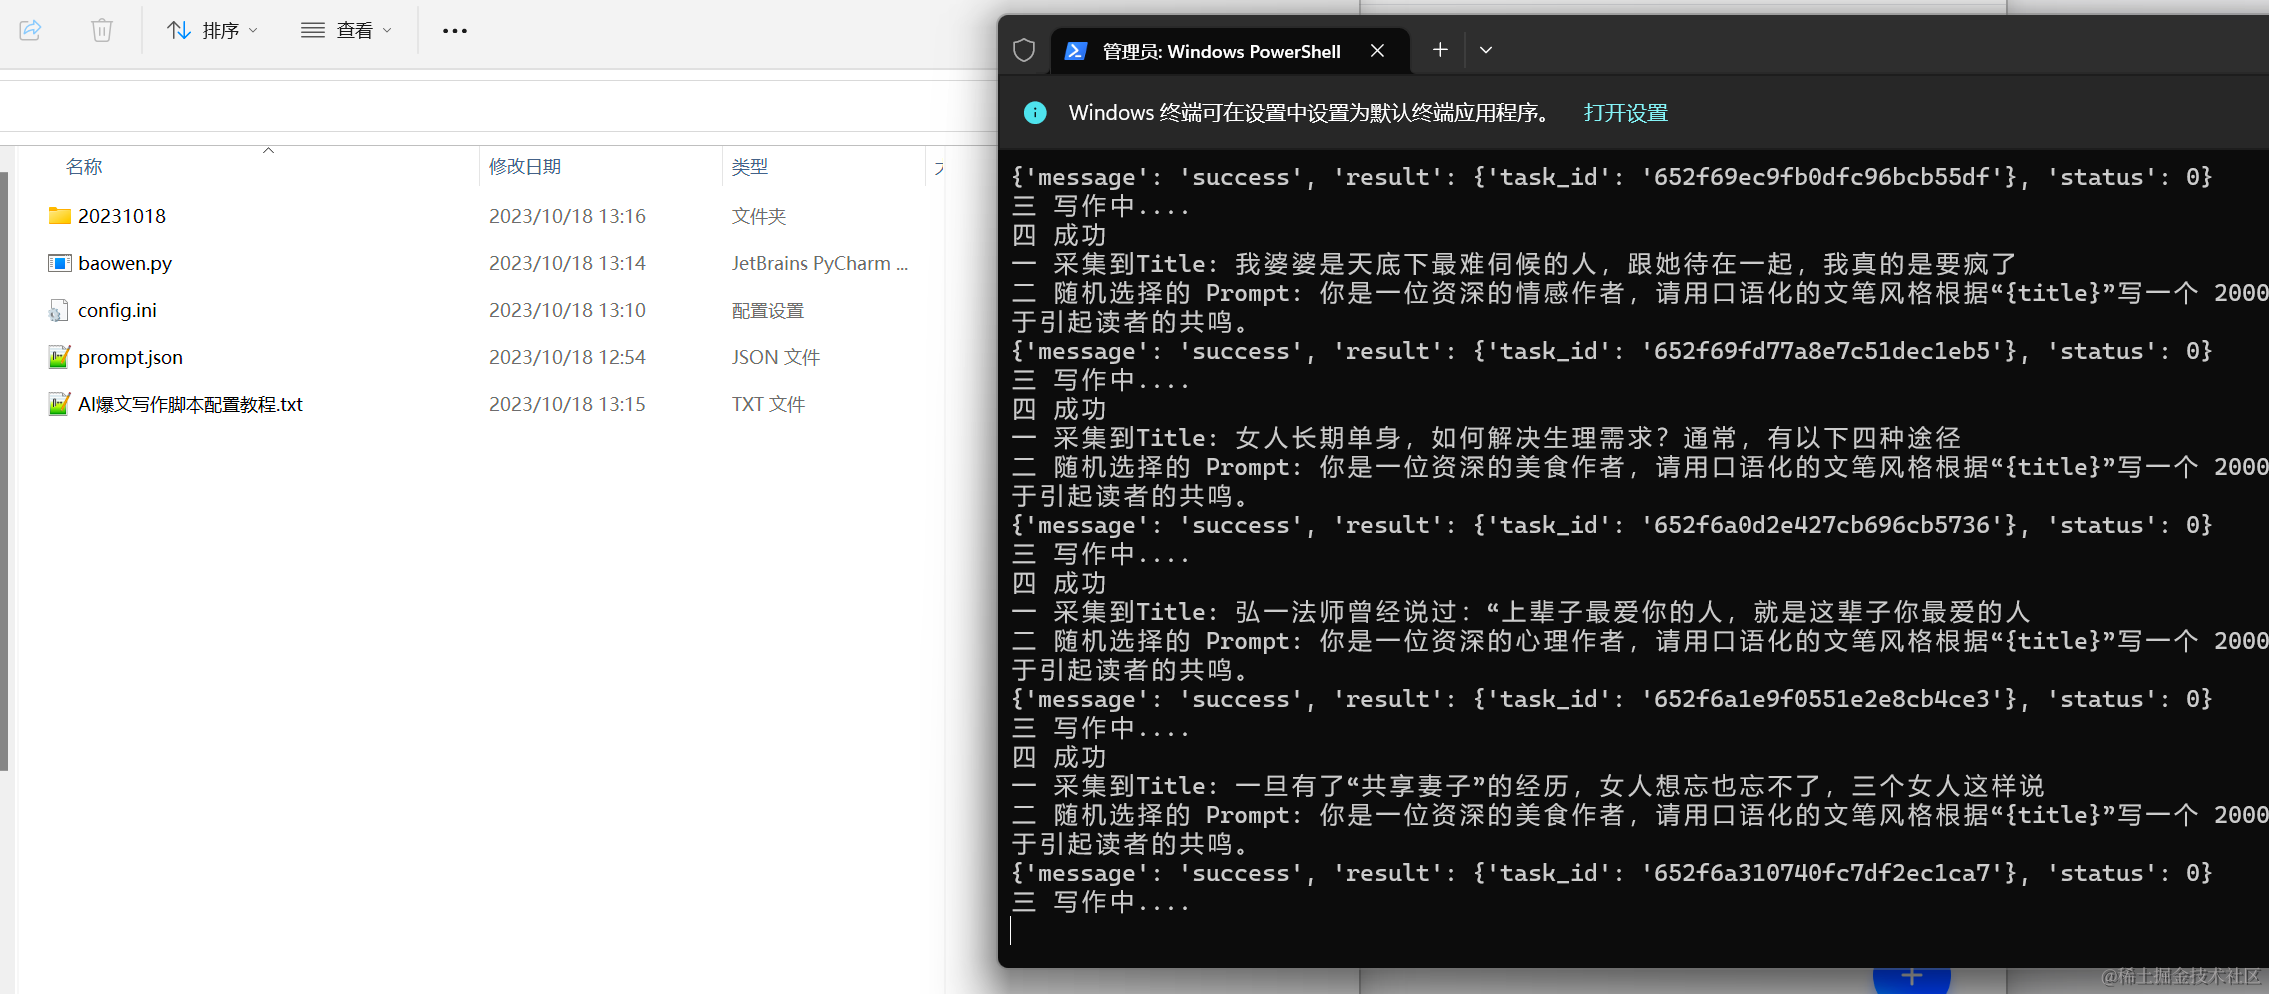Select the prompt.json file name
2269x994 pixels.
tap(130, 357)
